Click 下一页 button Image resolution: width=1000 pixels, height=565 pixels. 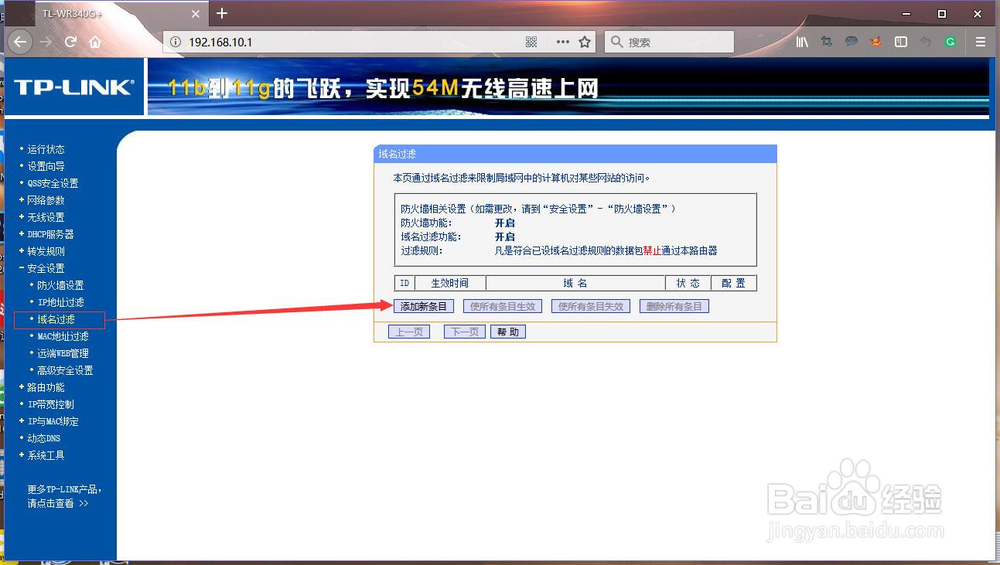465,332
